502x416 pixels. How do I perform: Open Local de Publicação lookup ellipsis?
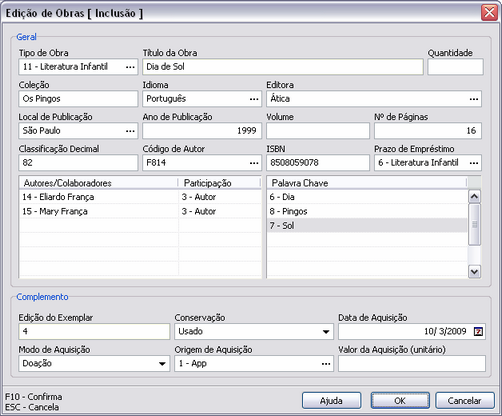click(x=130, y=131)
